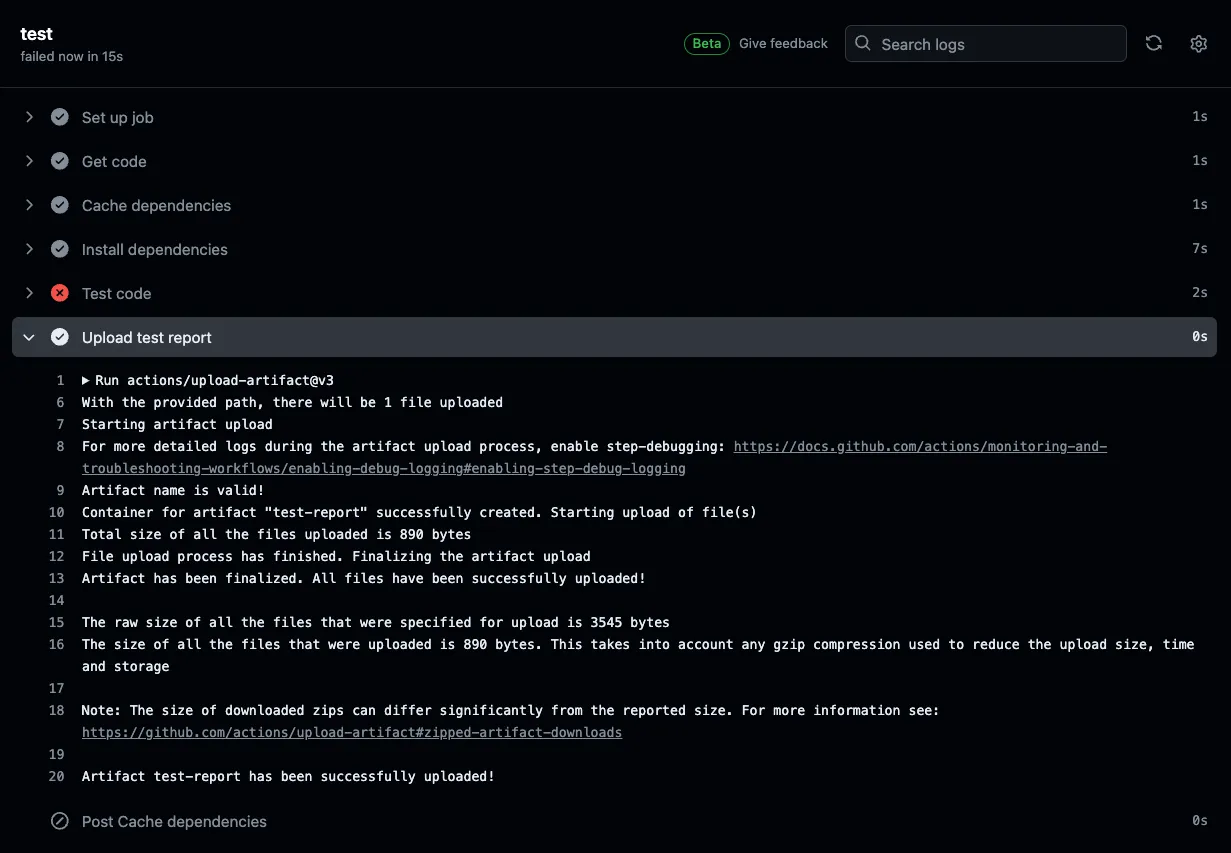Click the Search logs input field
Image resolution: width=1231 pixels, height=853 pixels.
[995, 44]
